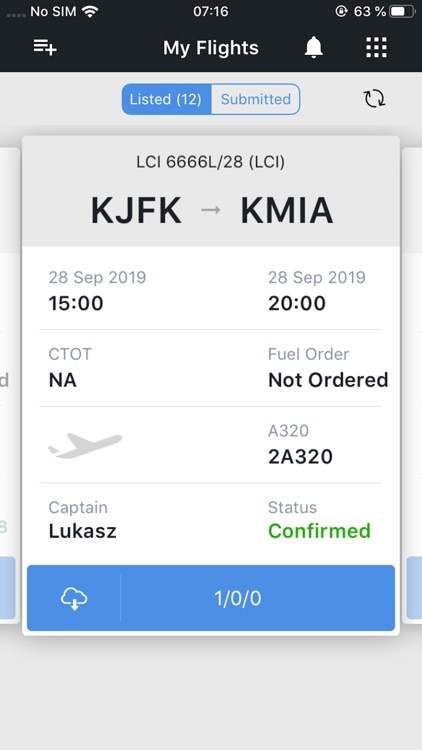
Task: Select Fuel Order Not Ordered field
Action: (x=328, y=368)
